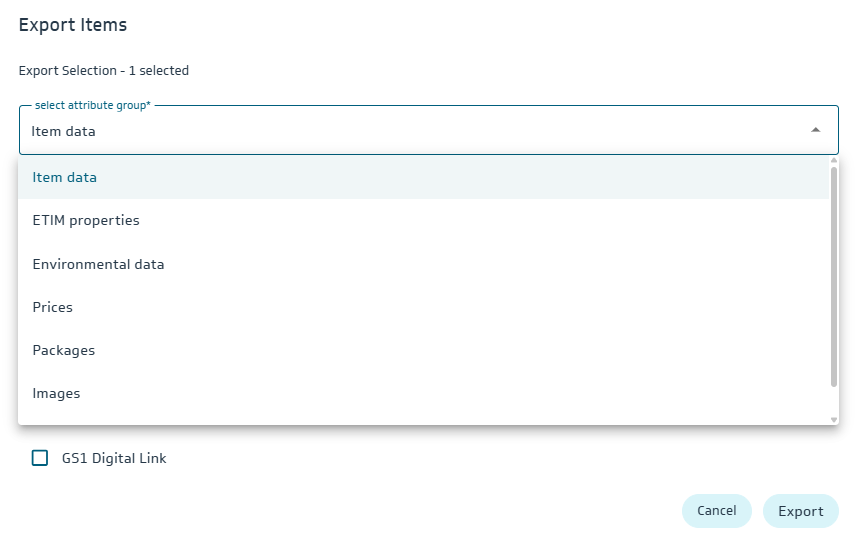857x538 pixels.
Task: Click the scroll down arrow in list
Action: [x=834, y=420]
